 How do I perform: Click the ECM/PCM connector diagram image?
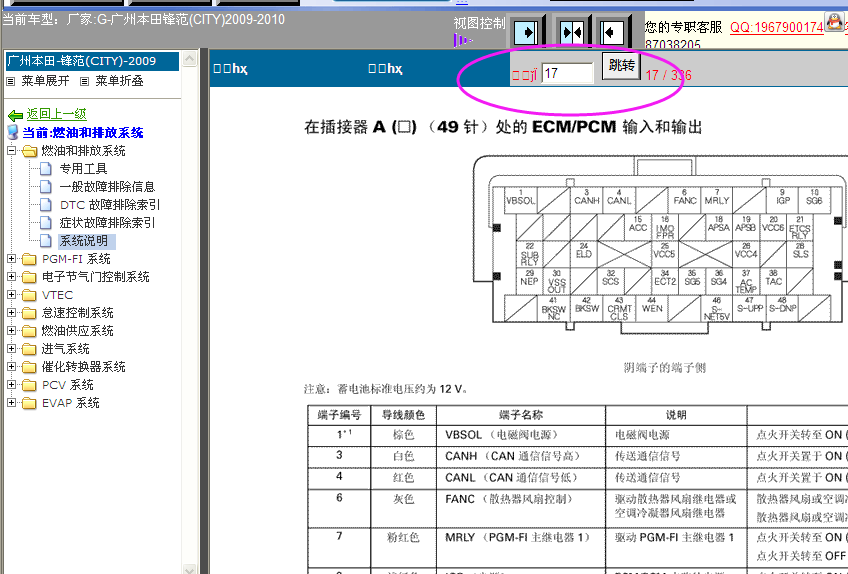tap(660, 243)
